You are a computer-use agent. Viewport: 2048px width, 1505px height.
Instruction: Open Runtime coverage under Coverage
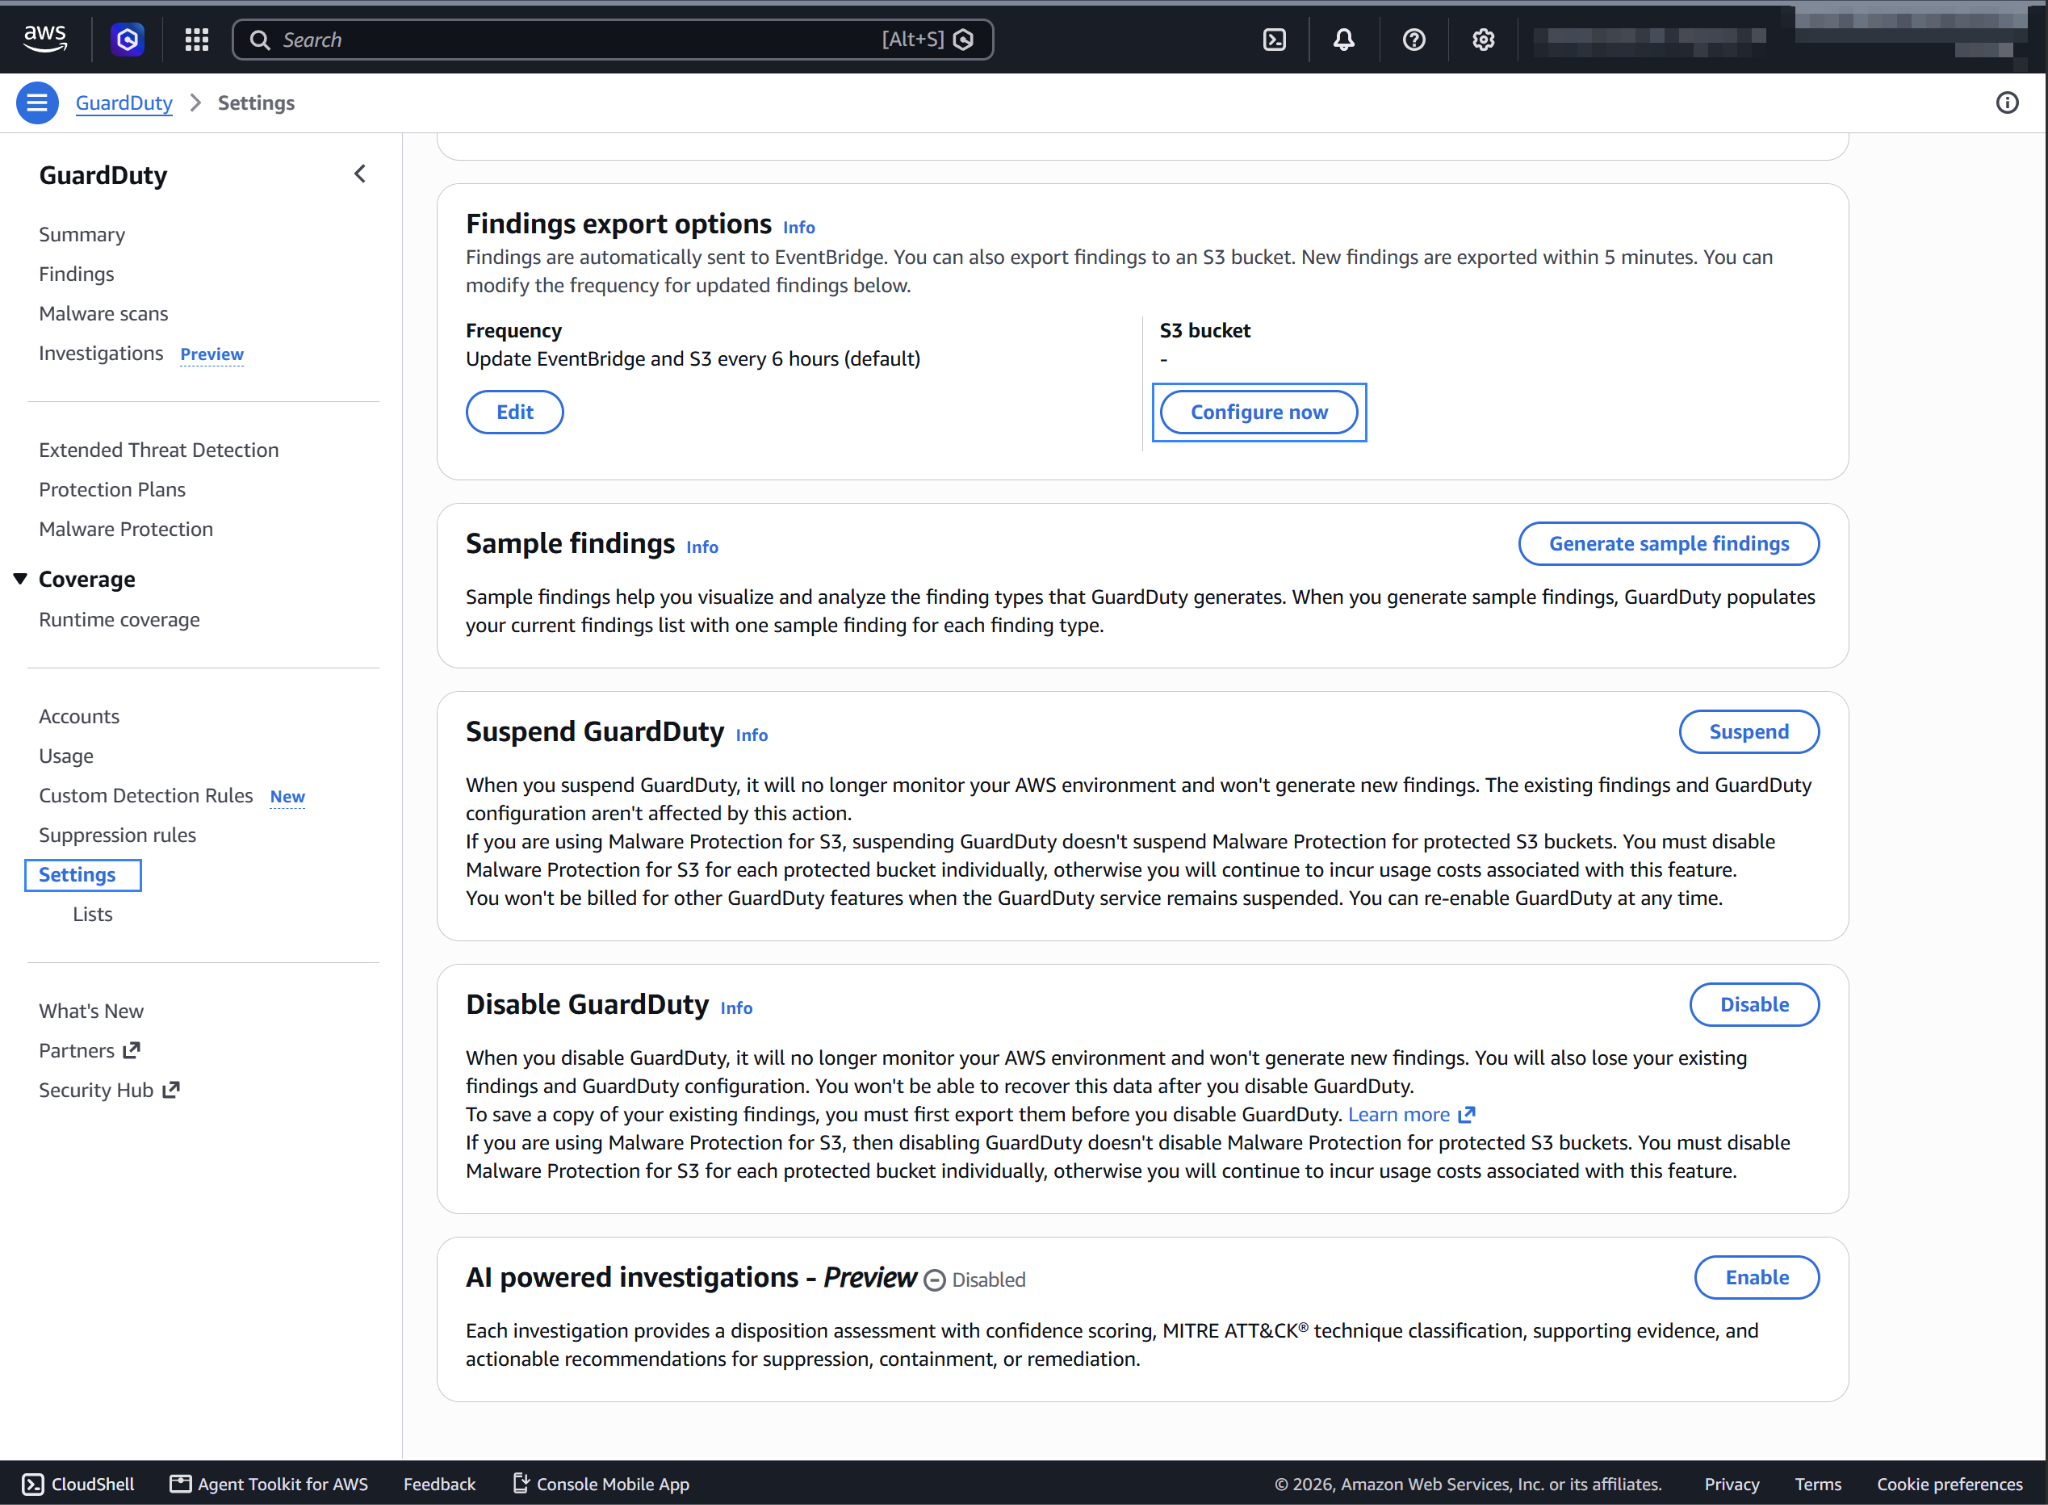[119, 619]
